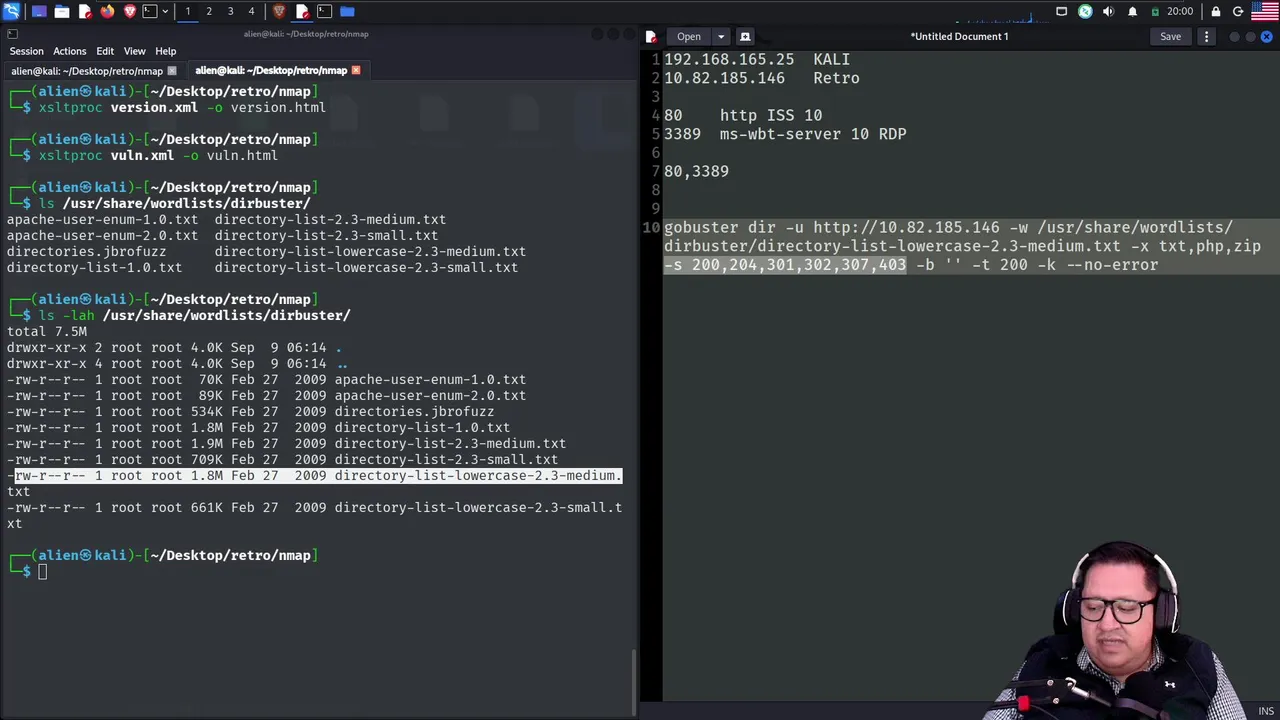This screenshot has width=1280, height=720.
Task: Focus the text editor window task button
Action: 302,11
